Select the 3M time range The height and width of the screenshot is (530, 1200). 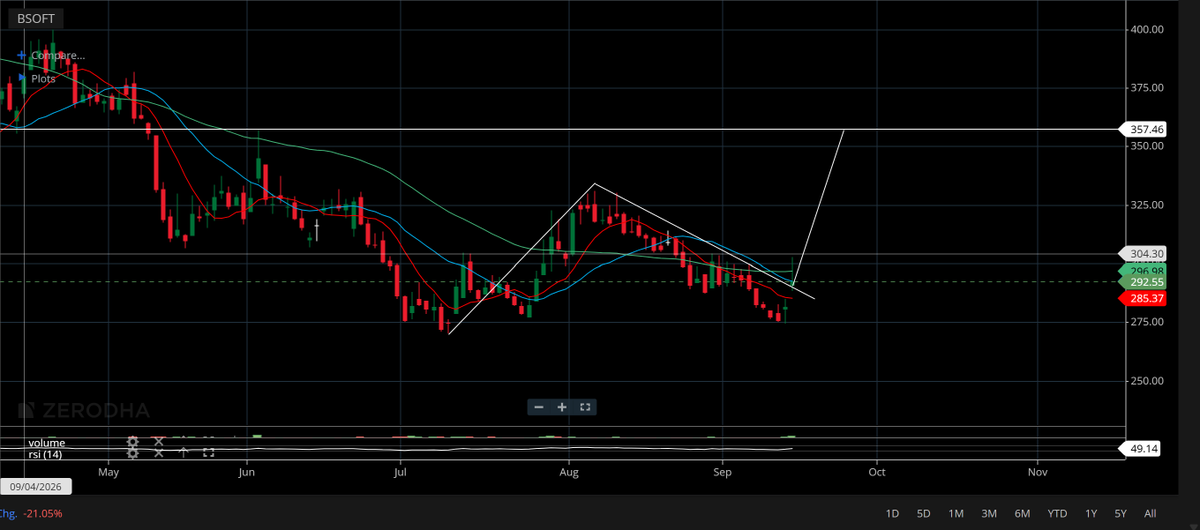click(x=989, y=513)
